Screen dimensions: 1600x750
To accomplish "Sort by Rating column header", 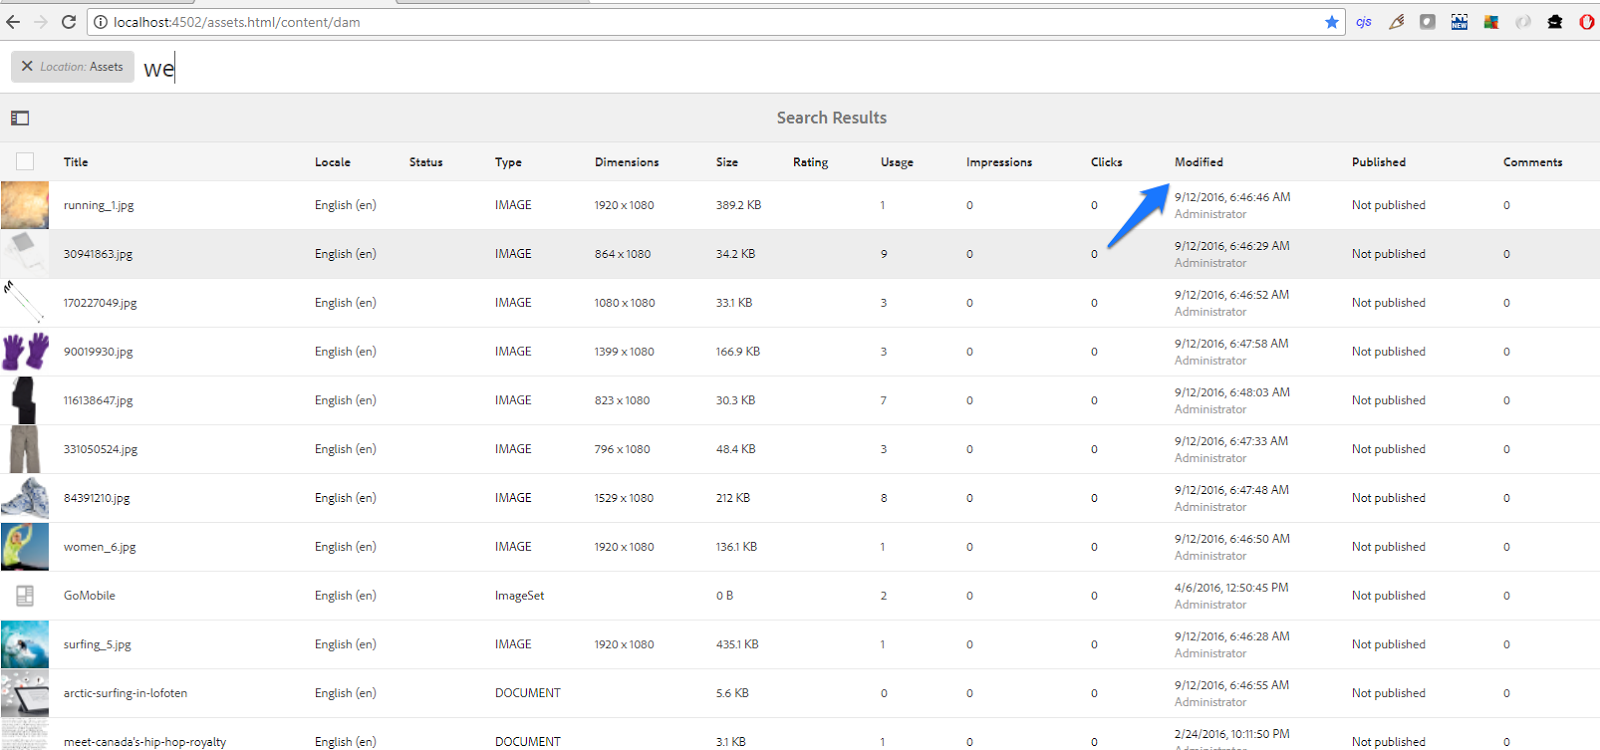I will pyautogui.click(x=810, y=162).
